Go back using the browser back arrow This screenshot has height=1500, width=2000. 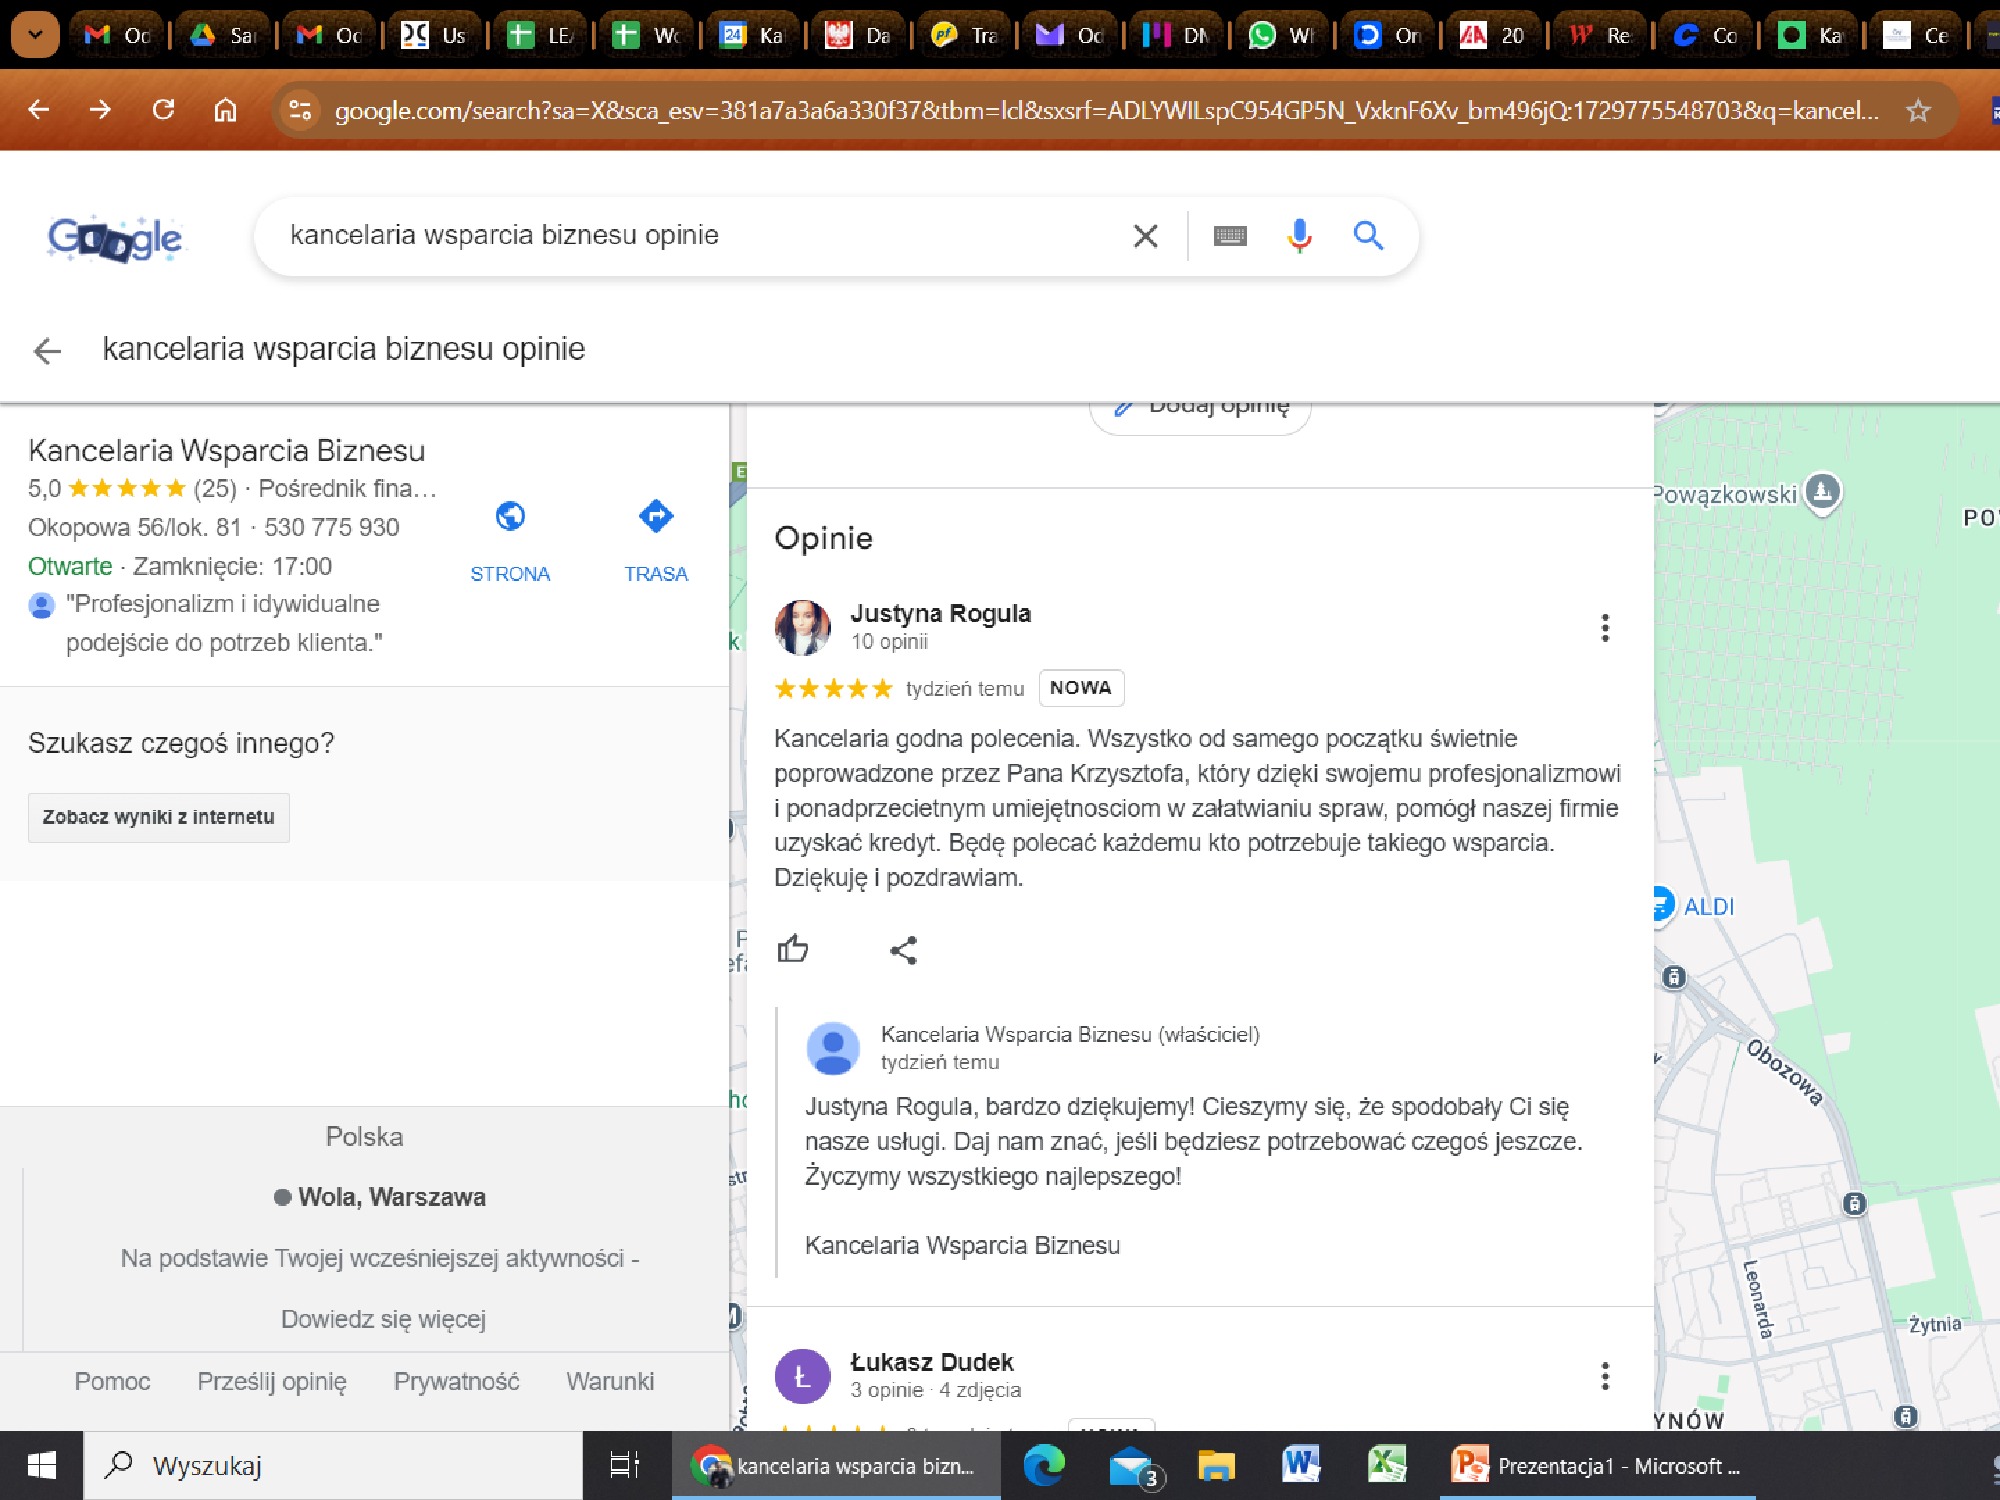37,109
